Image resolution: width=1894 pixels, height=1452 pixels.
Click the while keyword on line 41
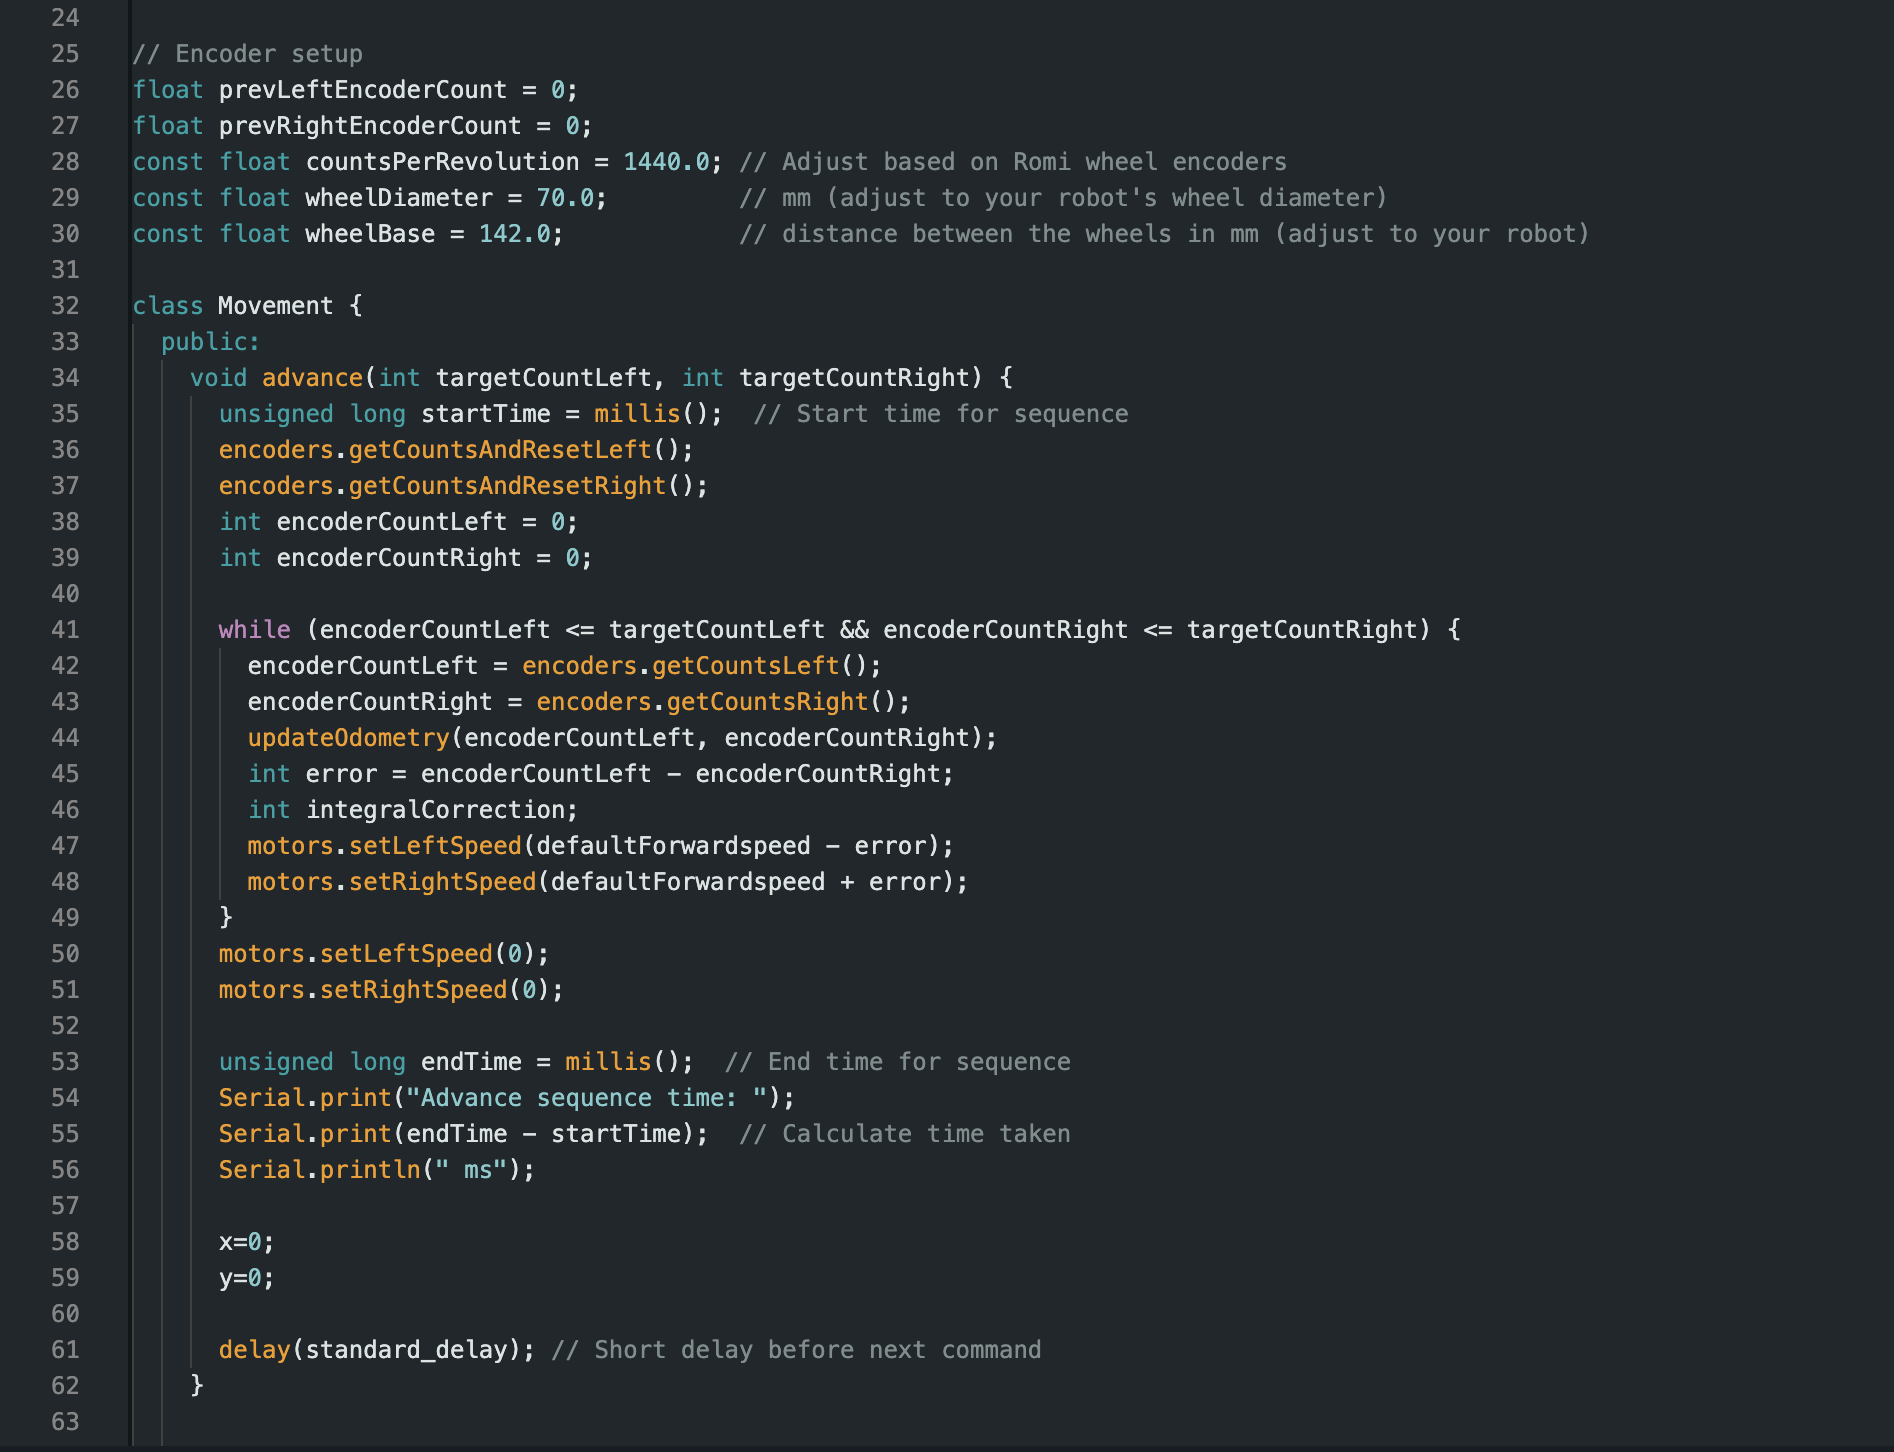coord(255,629)
